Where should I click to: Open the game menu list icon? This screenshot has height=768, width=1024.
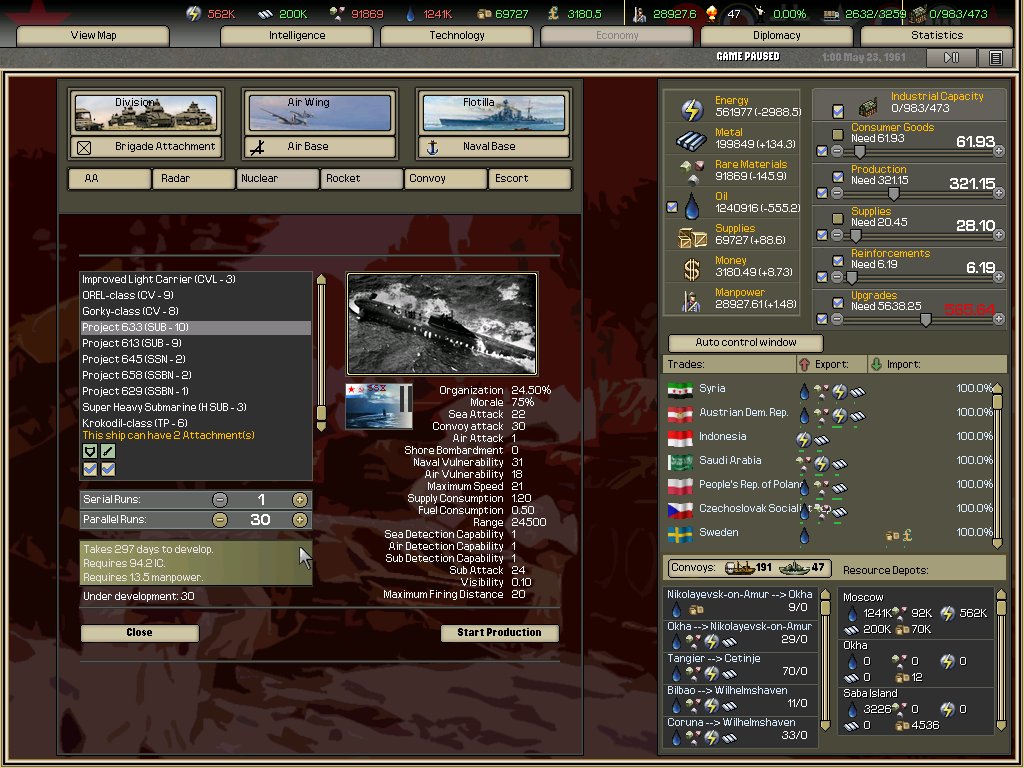pos(995,58)
